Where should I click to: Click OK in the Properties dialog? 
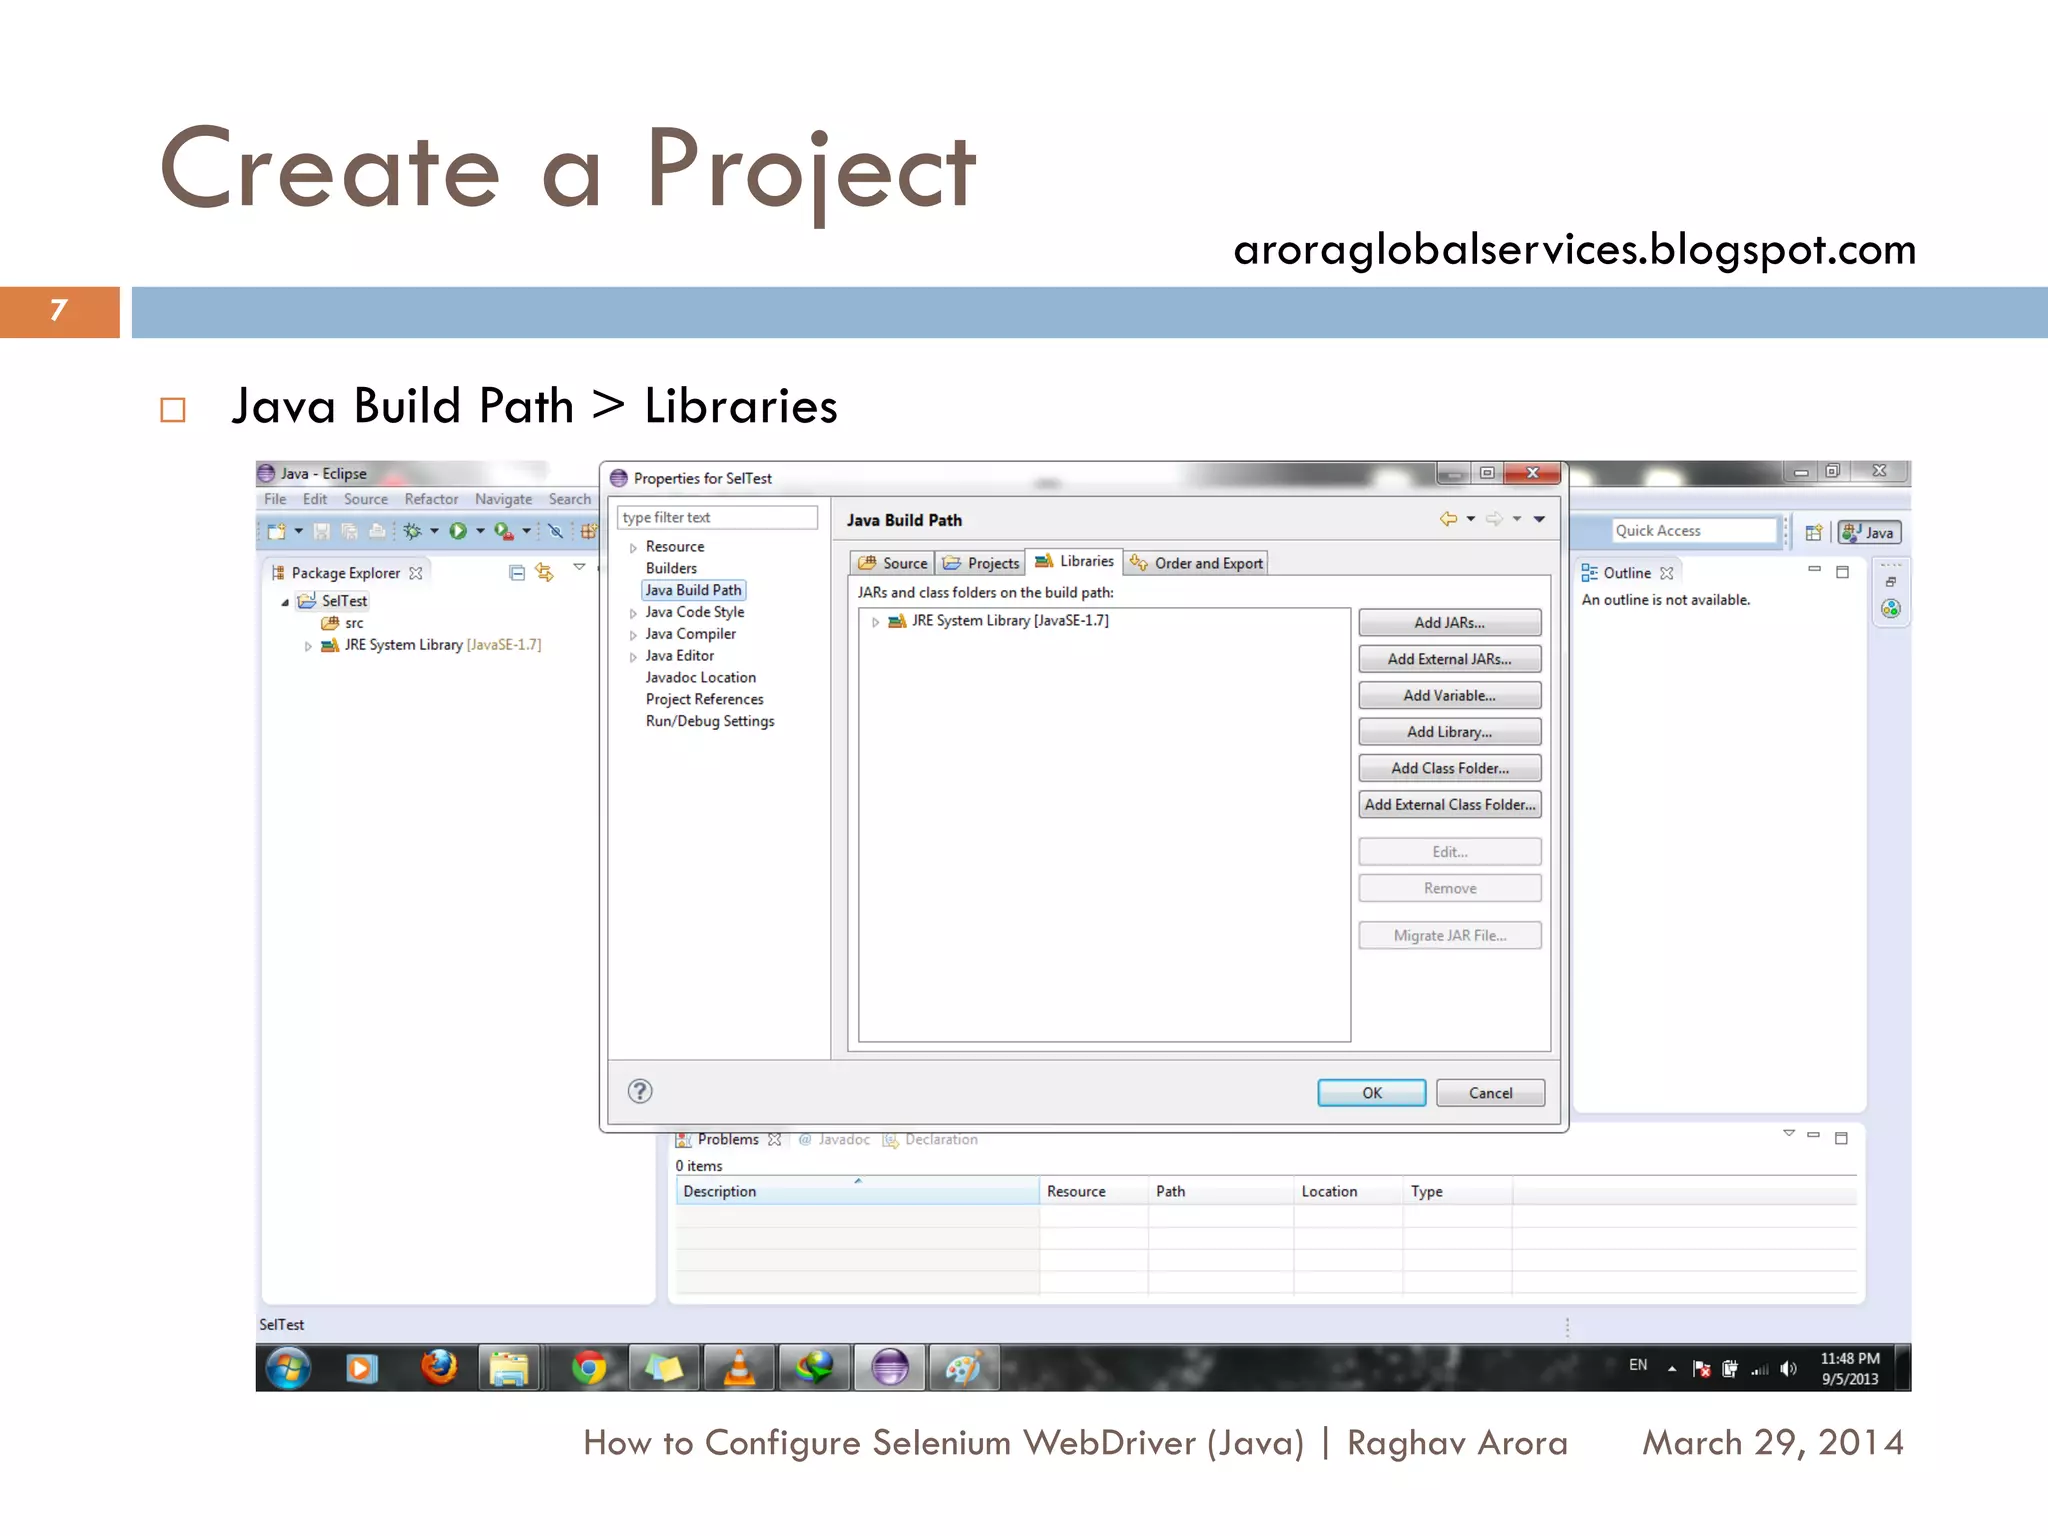1372,1093
